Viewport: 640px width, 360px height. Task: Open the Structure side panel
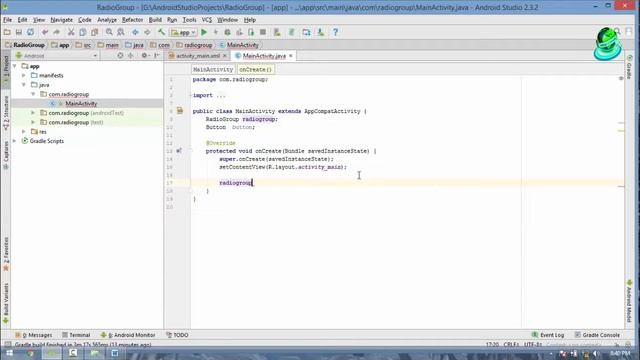click(x=6, y=113)
